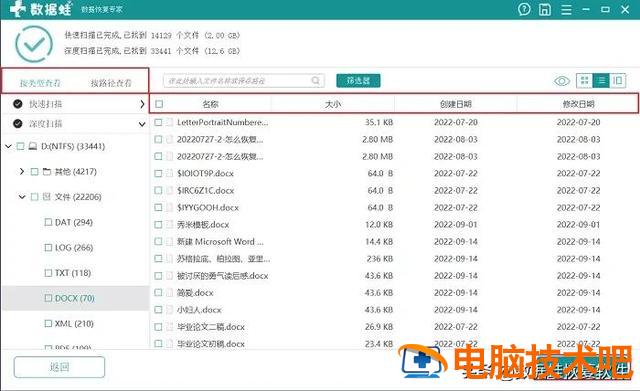Click the save scan results icon
This screenshot has height=391, width=640.
coord(545,9)
